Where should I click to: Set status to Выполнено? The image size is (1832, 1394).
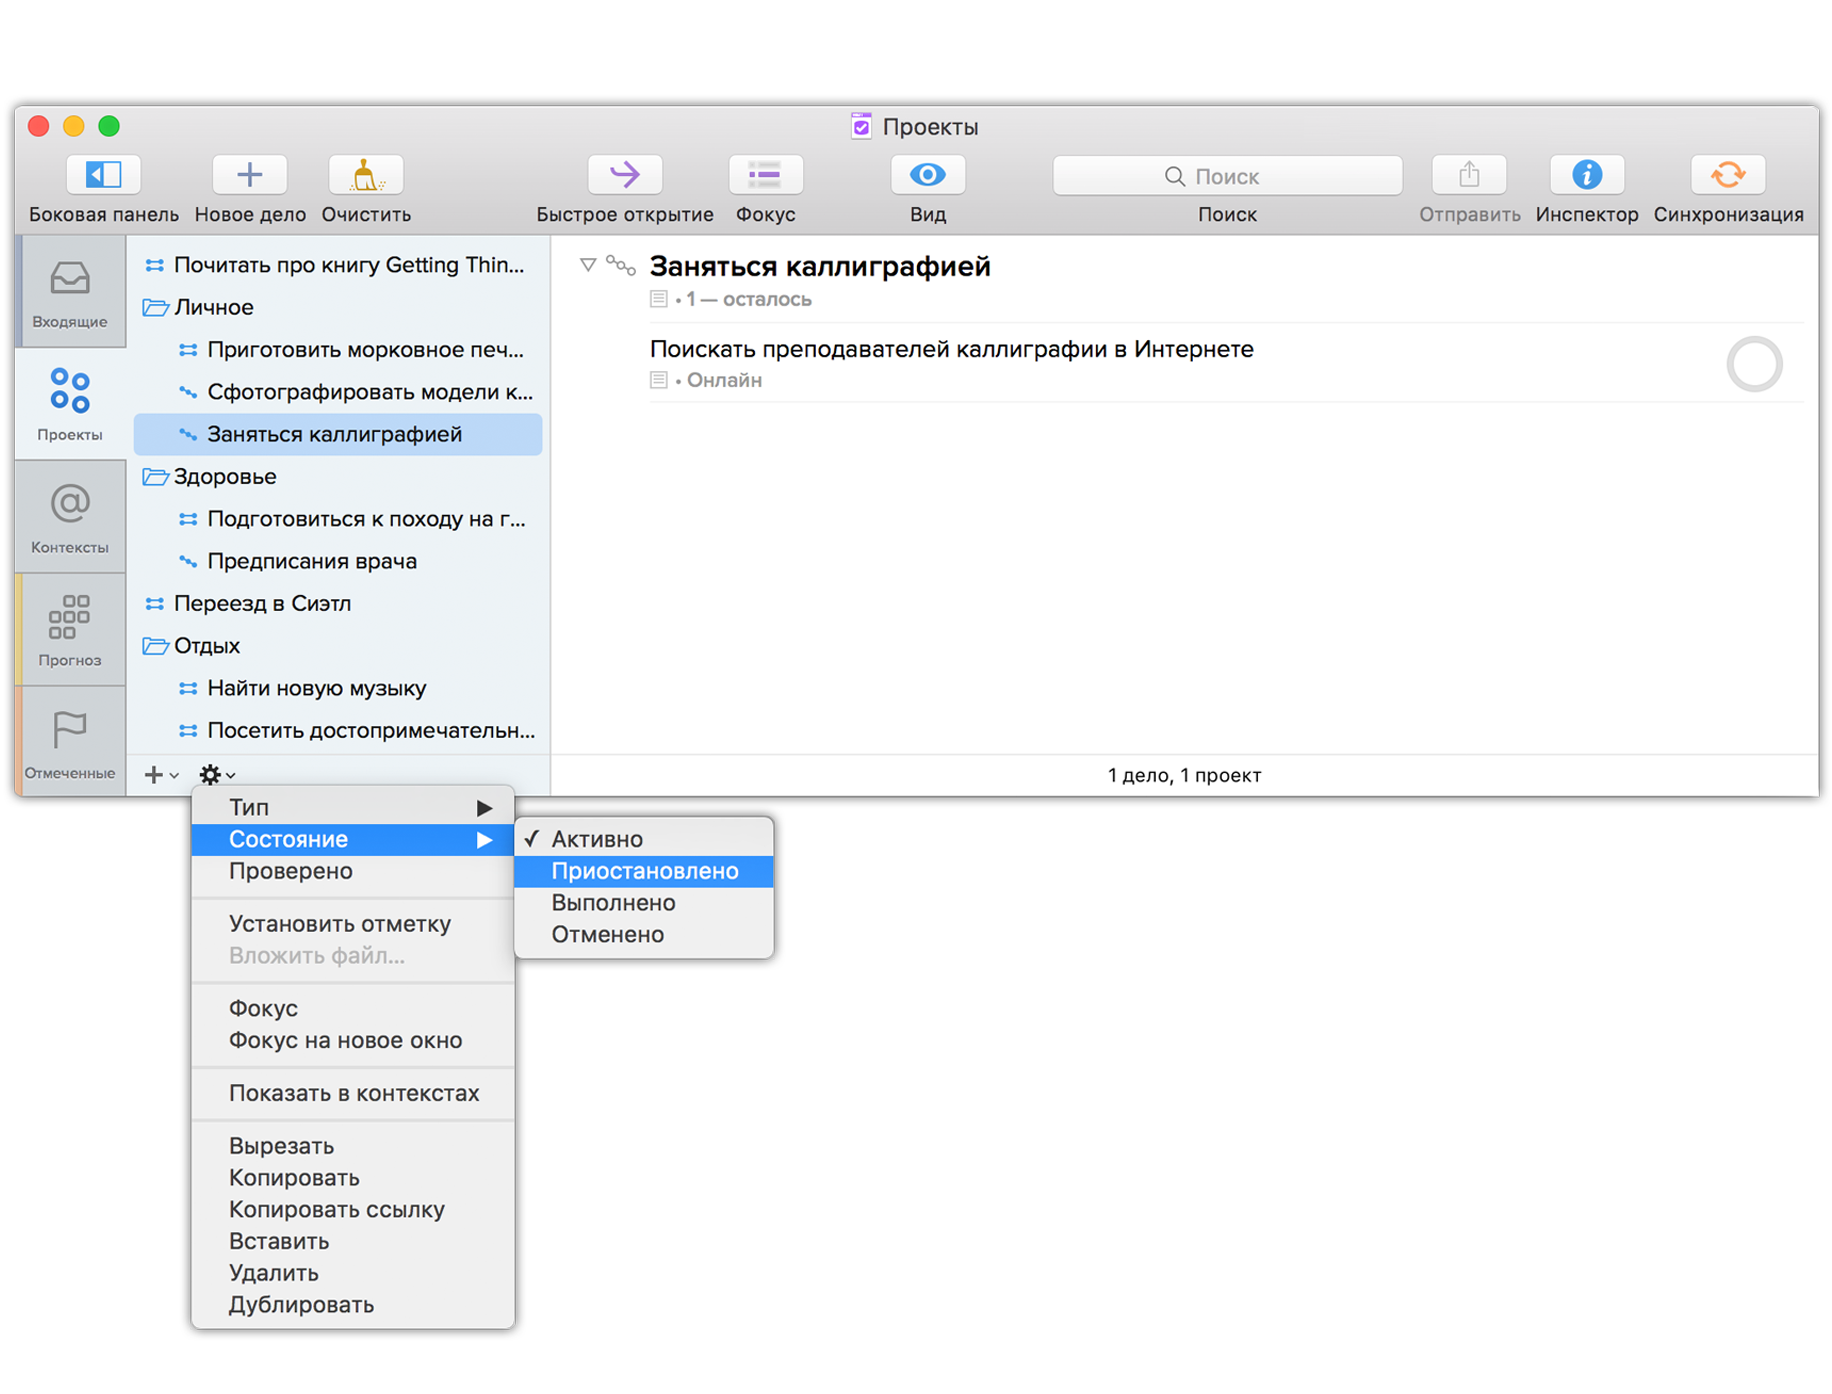644,903
